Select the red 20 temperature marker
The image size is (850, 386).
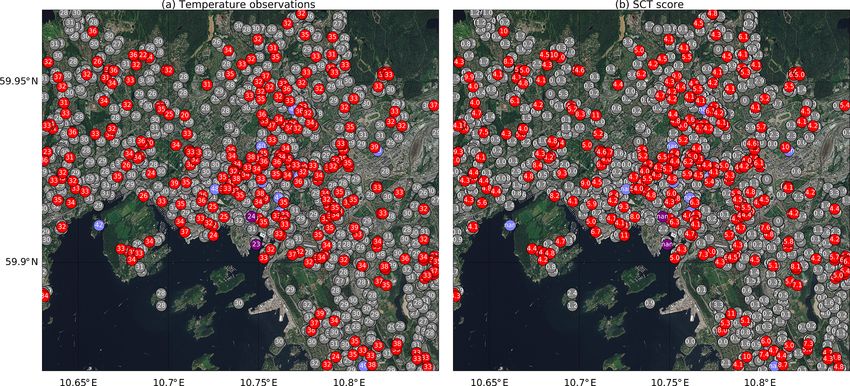click(185, 115)
